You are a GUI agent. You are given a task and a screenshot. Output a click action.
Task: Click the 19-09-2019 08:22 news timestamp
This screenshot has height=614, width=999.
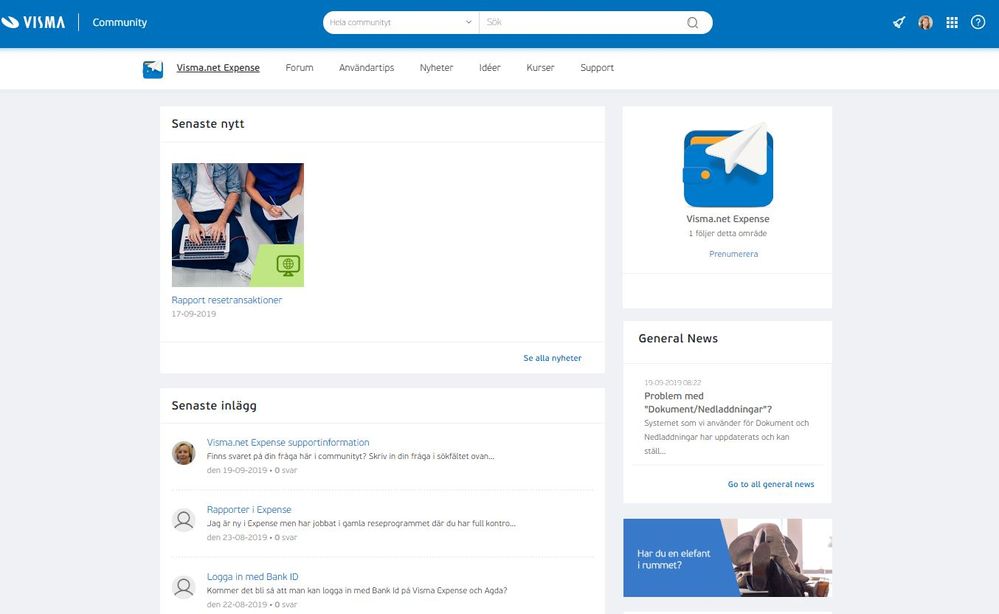tap(673, 382)
